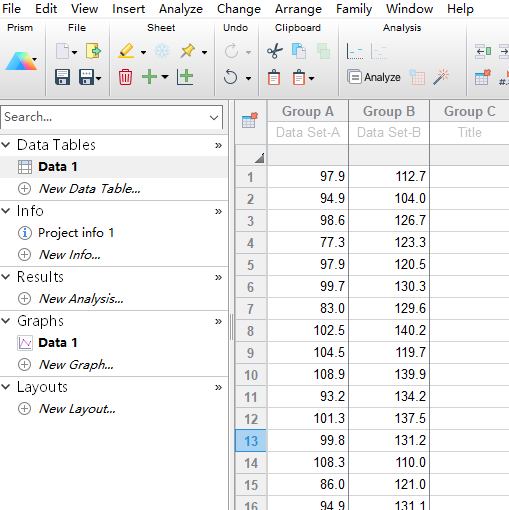Click the Paste clipboard icon
The width and height of the screenshot is (509, 510).
point(274,77)
